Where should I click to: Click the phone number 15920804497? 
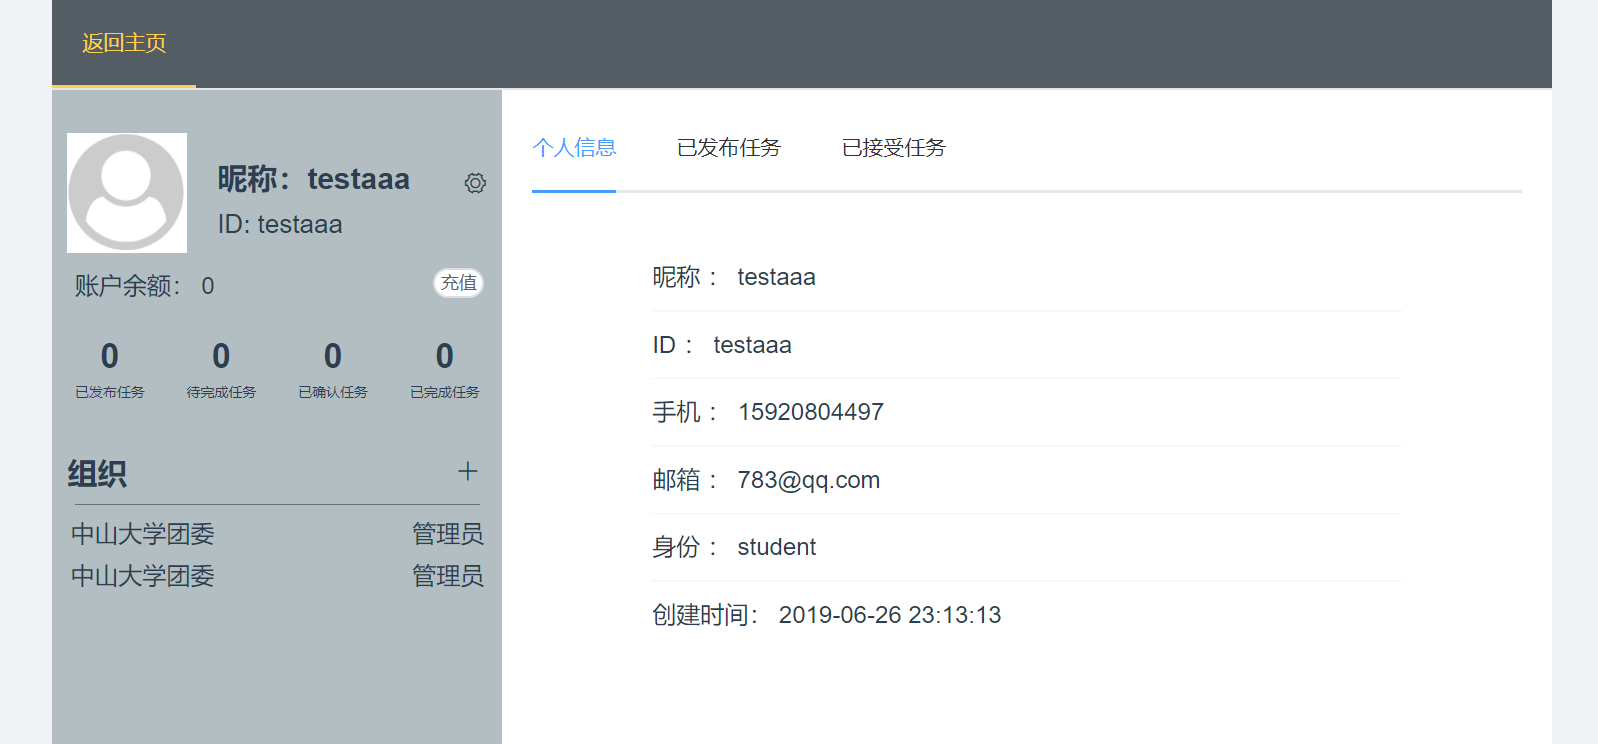(x=810, y=412)
